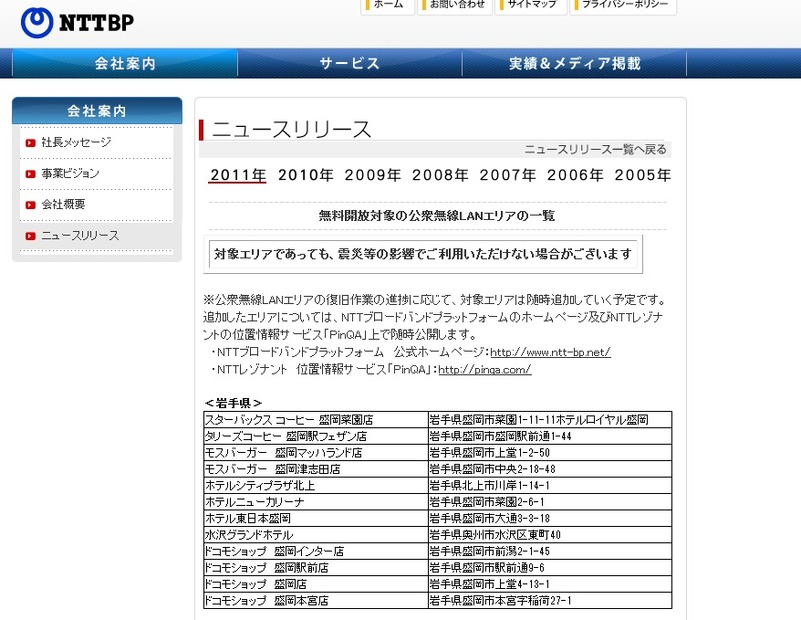
Task: Click red arrow icon beside 社長メッセージ
Action: pos(30,143)
